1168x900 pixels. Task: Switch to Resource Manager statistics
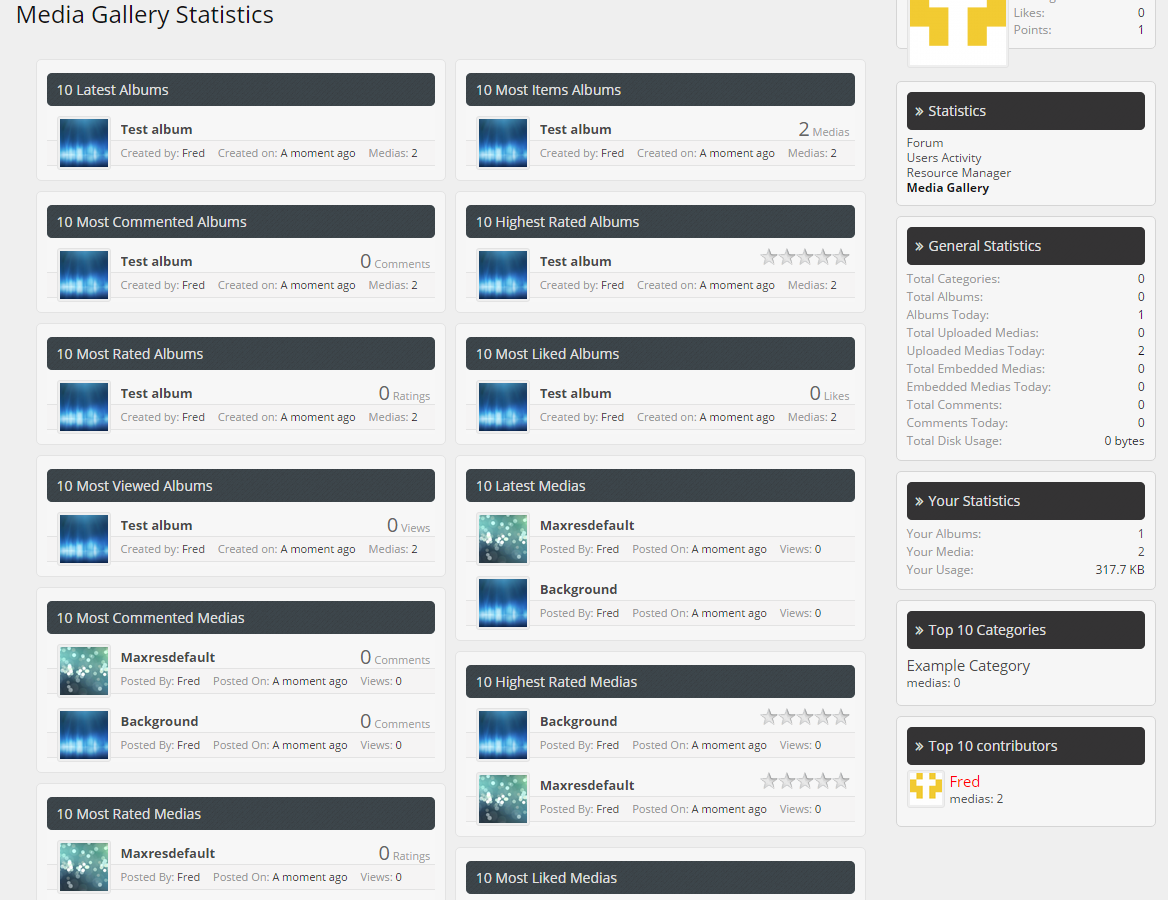(x=959, y=173)
